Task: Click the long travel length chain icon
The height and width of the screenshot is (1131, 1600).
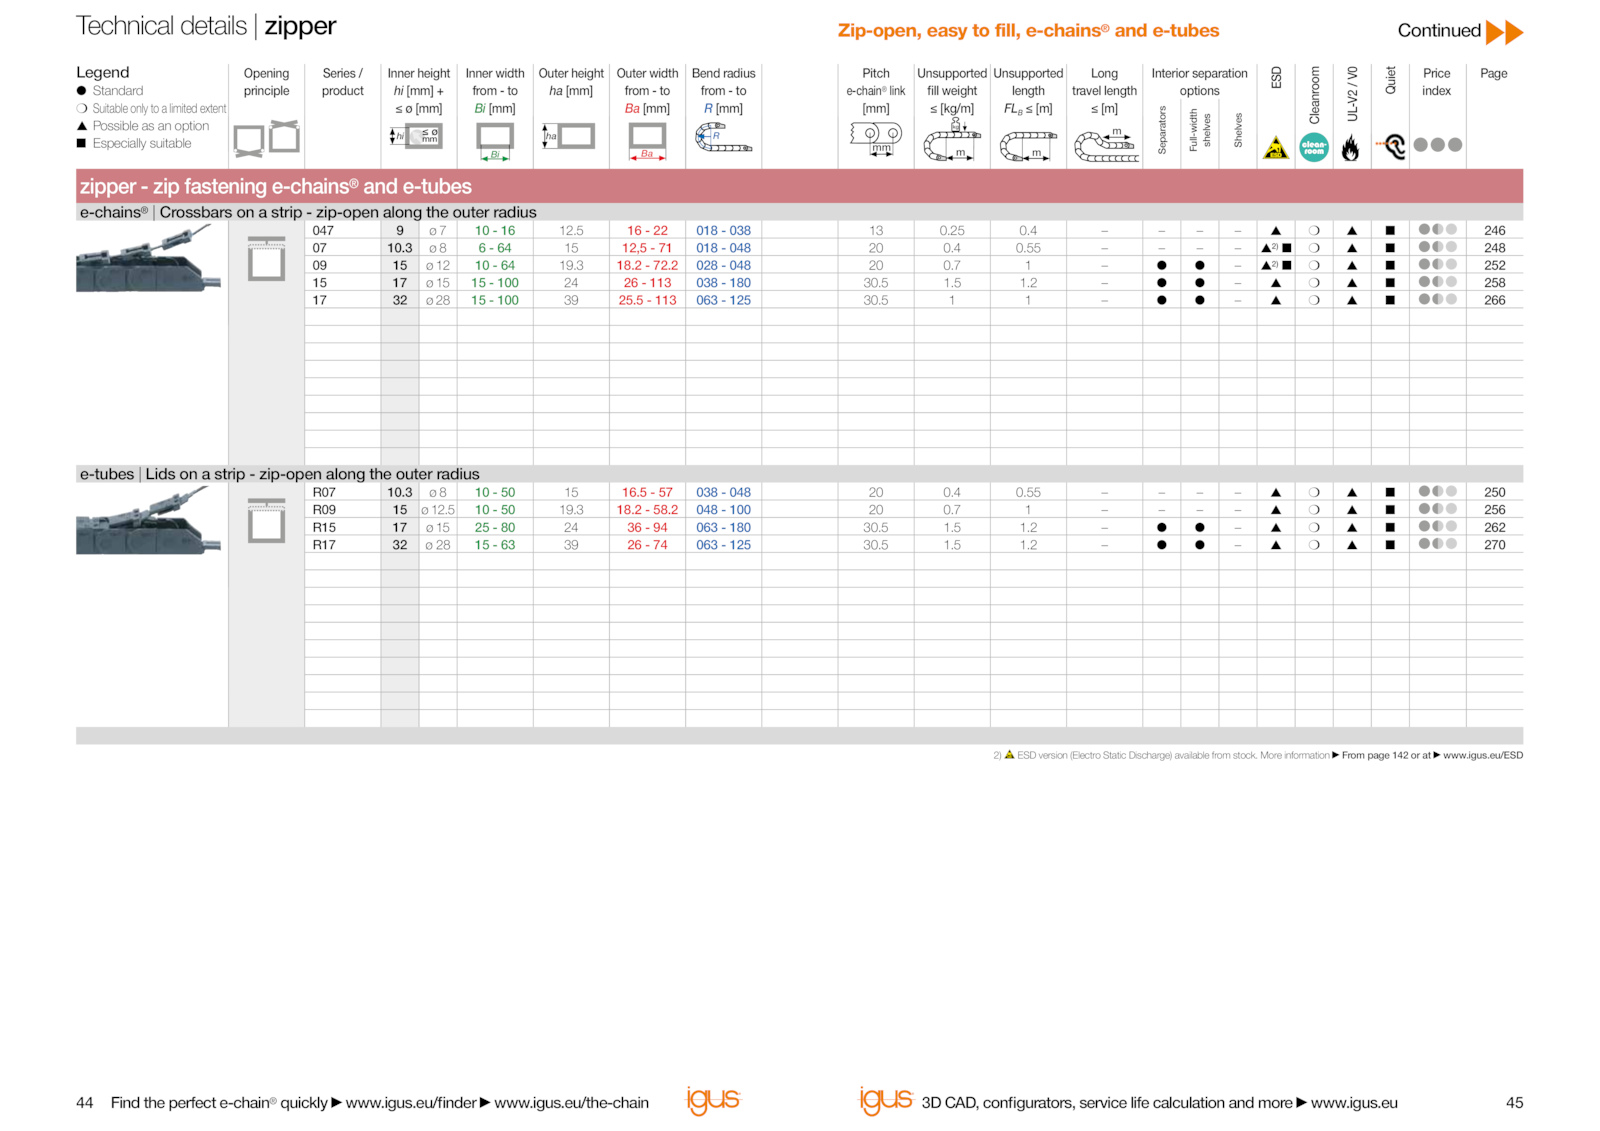Action: (x=1105, y=145)
